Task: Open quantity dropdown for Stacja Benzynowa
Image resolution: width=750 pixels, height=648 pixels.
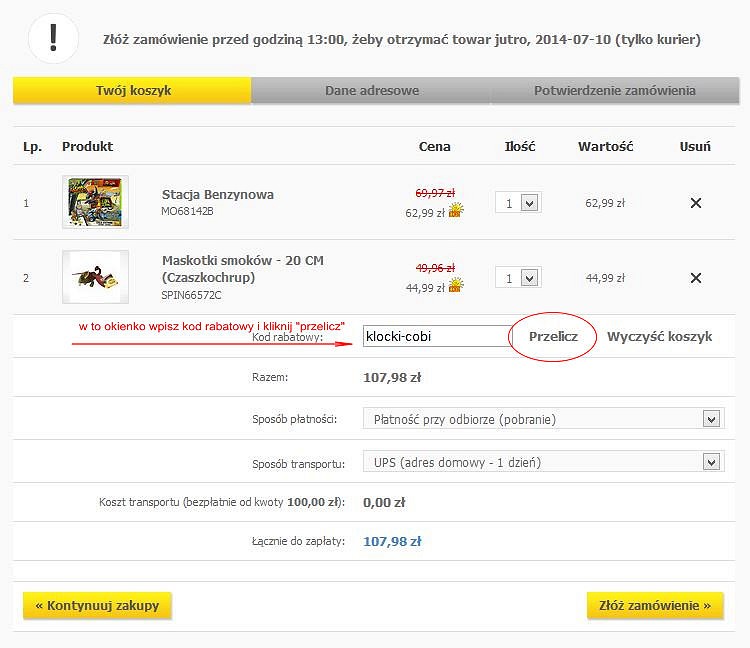Action: [x=518, y=203]
